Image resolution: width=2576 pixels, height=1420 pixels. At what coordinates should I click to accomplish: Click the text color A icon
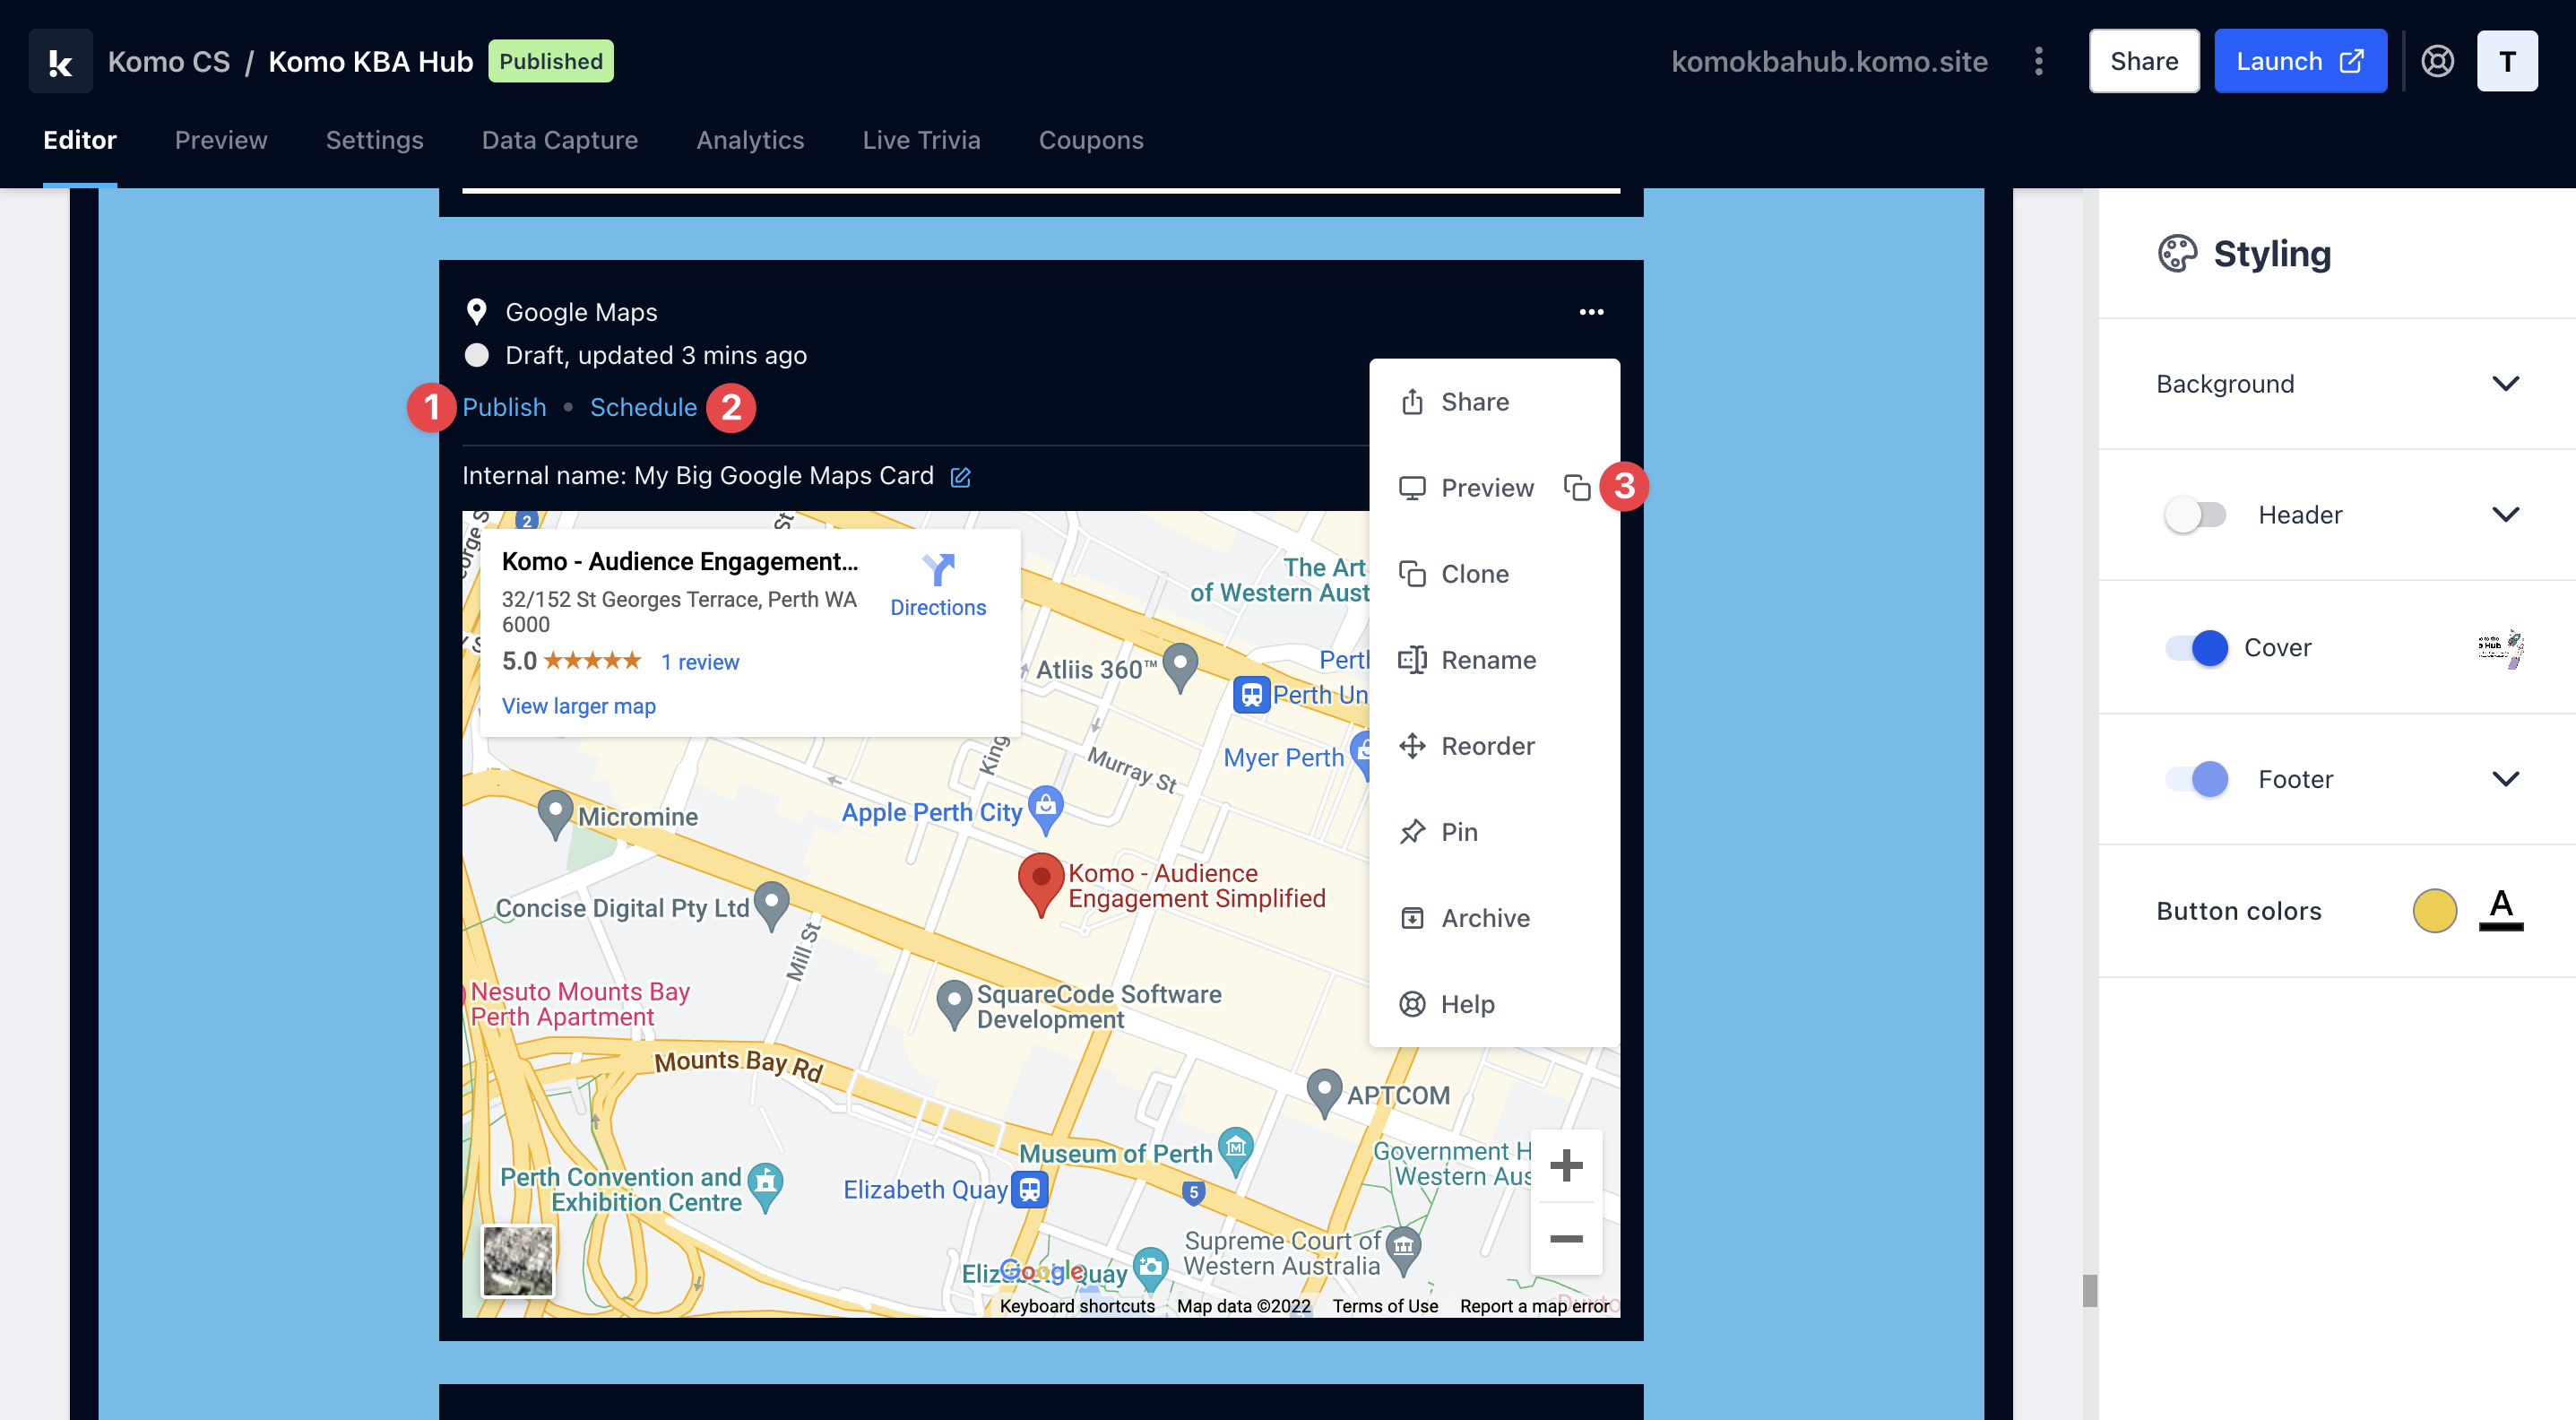pos(2500,909)
